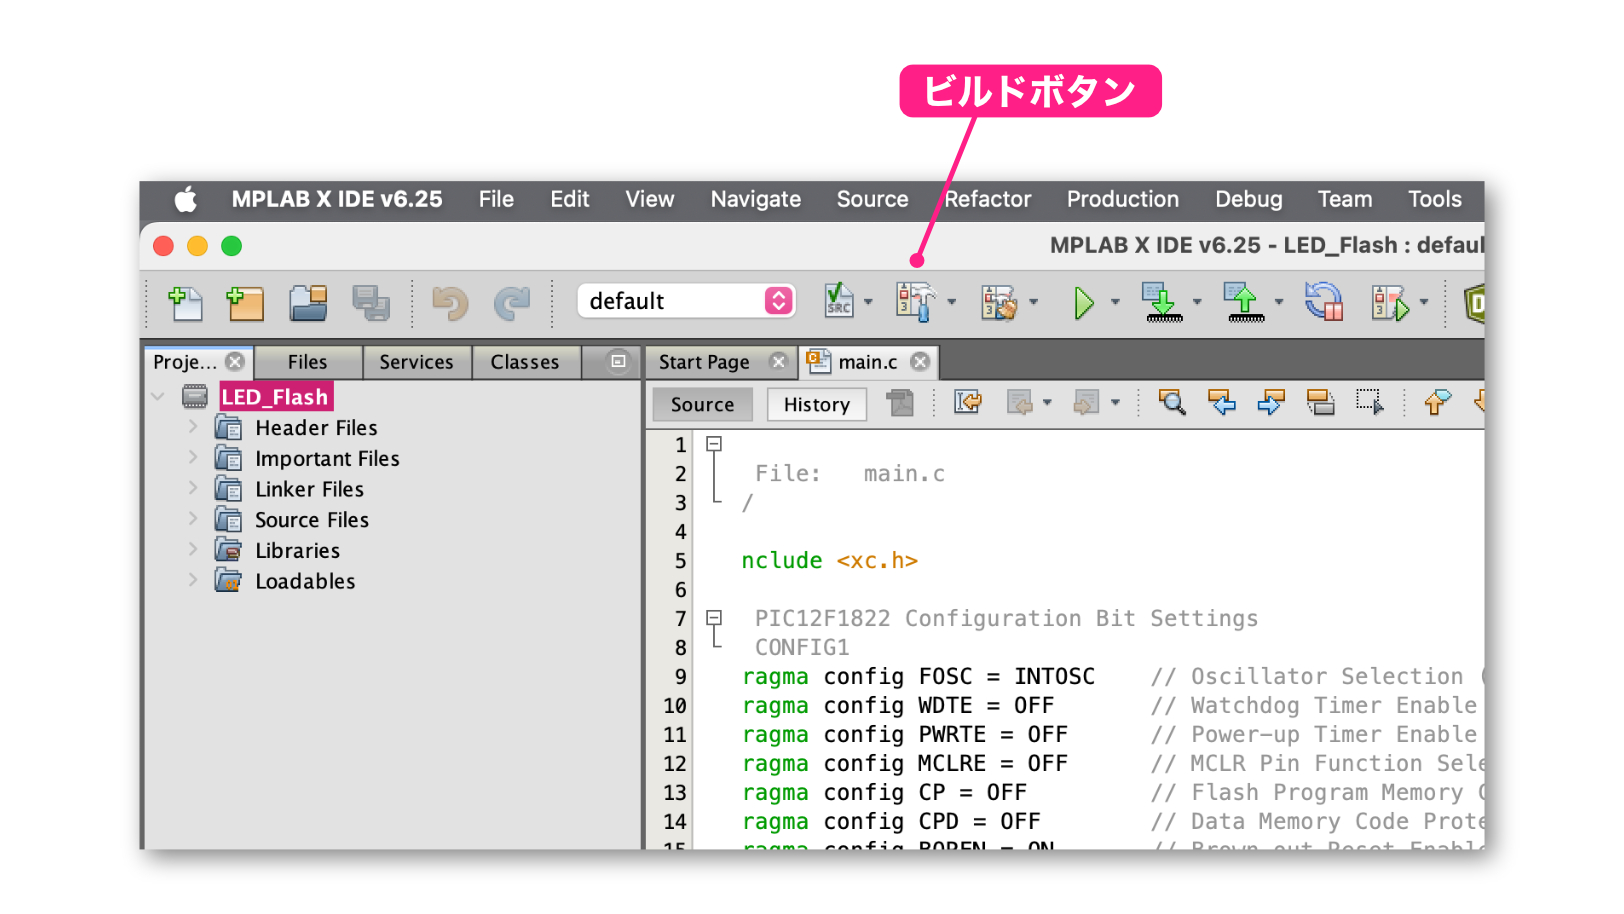The image size is (1624, 914).
Task: Click the Set Project Configuration SRC icon
Action: point(838,301)
